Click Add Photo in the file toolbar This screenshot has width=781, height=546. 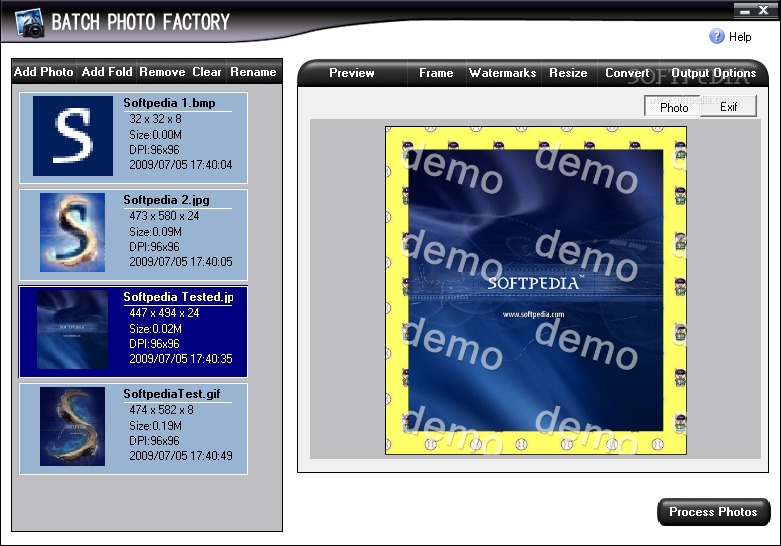[44, 72]
